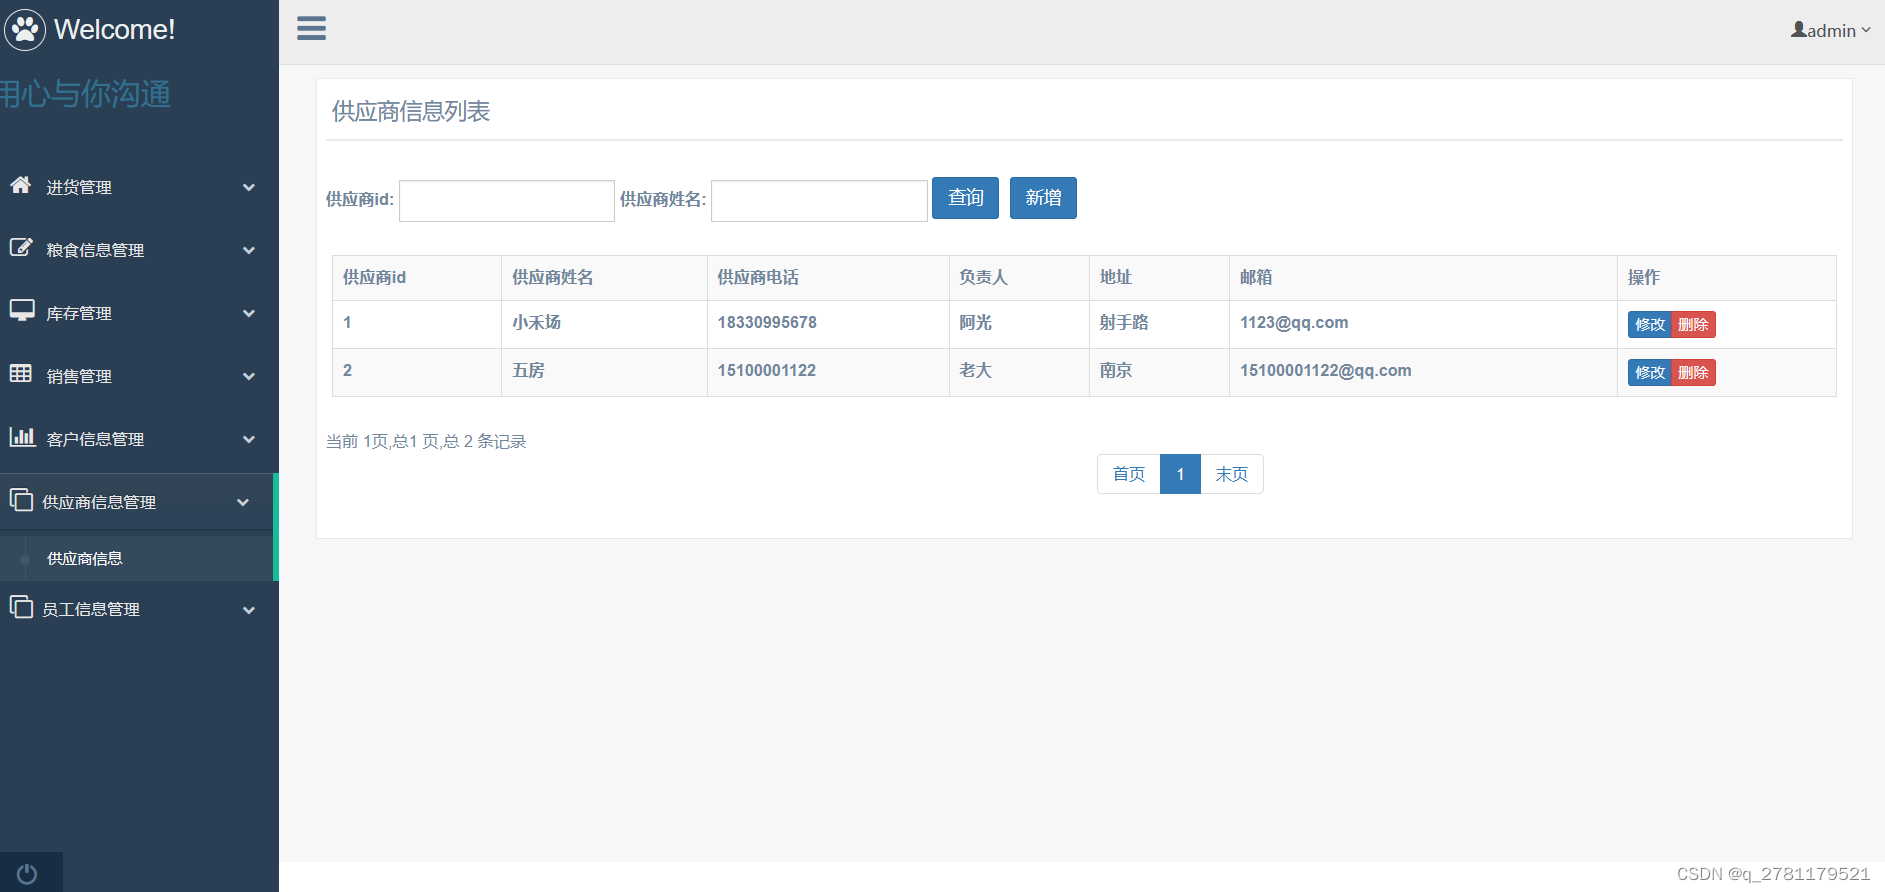Focus the 供应商姓名 input field
The image size is (1885, 892).
(x=819, y=201)
